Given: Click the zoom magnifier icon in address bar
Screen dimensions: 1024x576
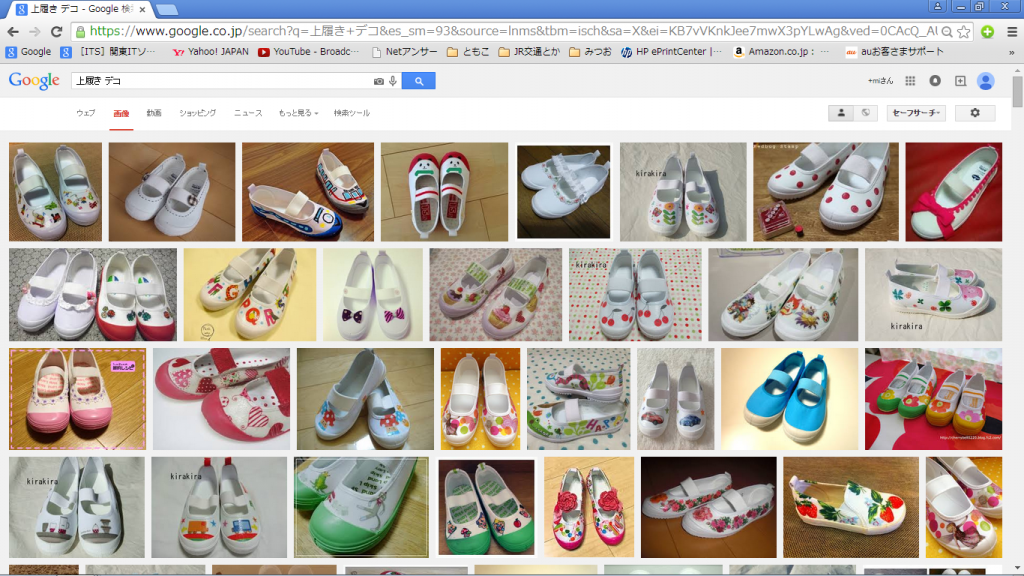Looking at the screenshot, I should pos(947,31).
